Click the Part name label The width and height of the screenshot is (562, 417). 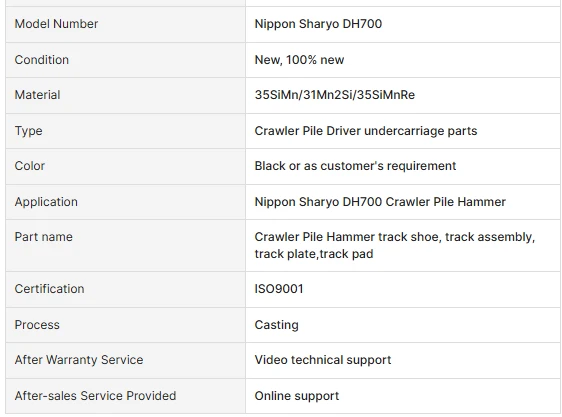pyautogui.click(x=43, y=237)
